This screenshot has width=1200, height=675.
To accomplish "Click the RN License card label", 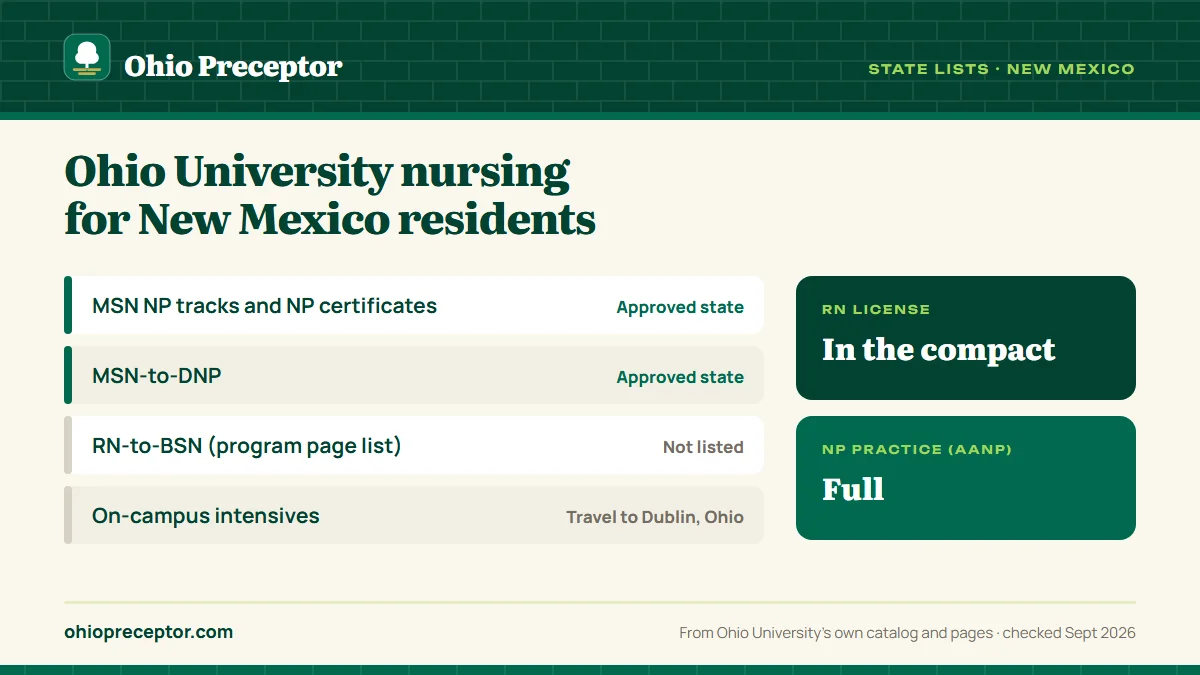I will coord(876,310).
